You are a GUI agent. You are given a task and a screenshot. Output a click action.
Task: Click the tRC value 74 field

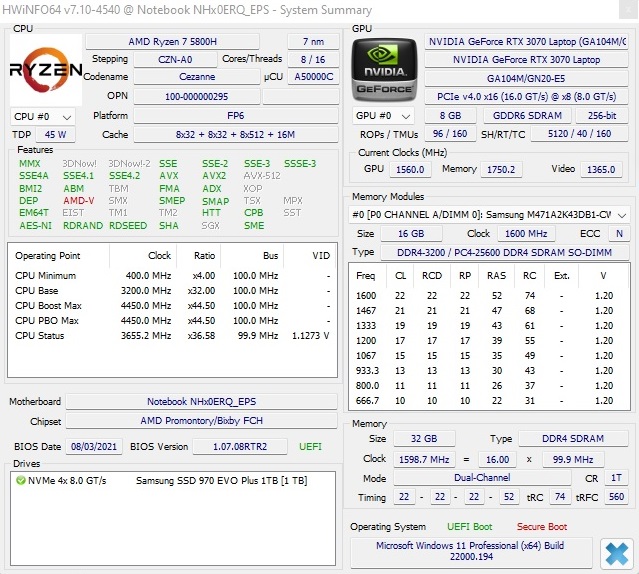[x=560, y=497]
